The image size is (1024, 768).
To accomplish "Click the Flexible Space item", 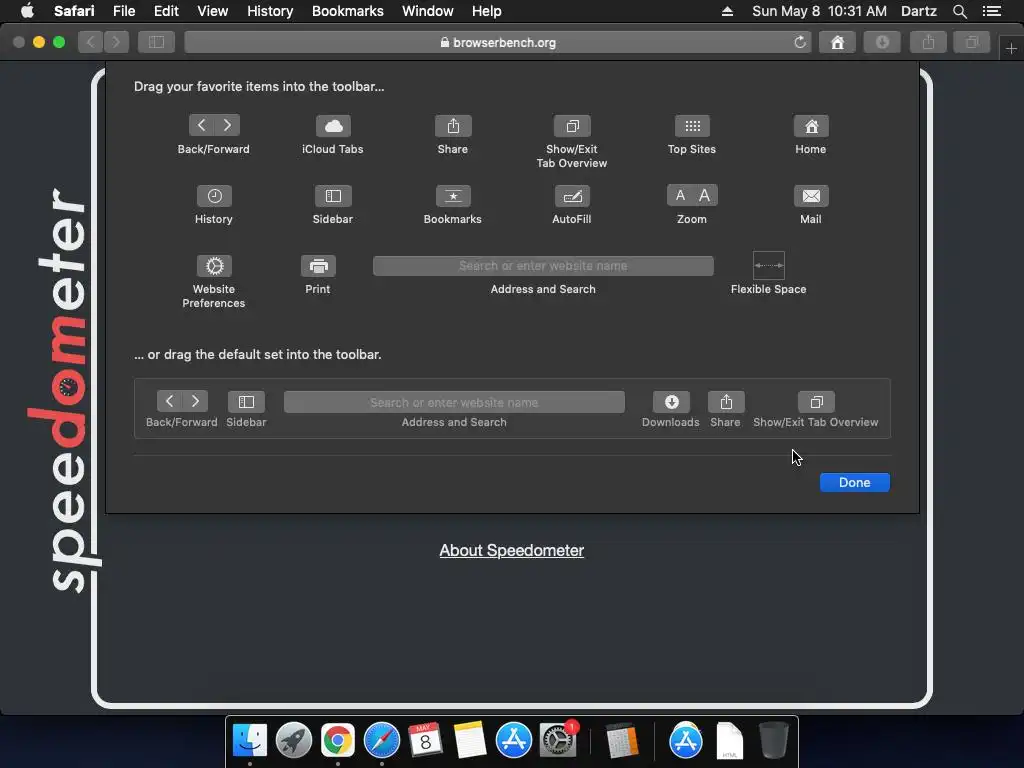I will pos(769,265).
